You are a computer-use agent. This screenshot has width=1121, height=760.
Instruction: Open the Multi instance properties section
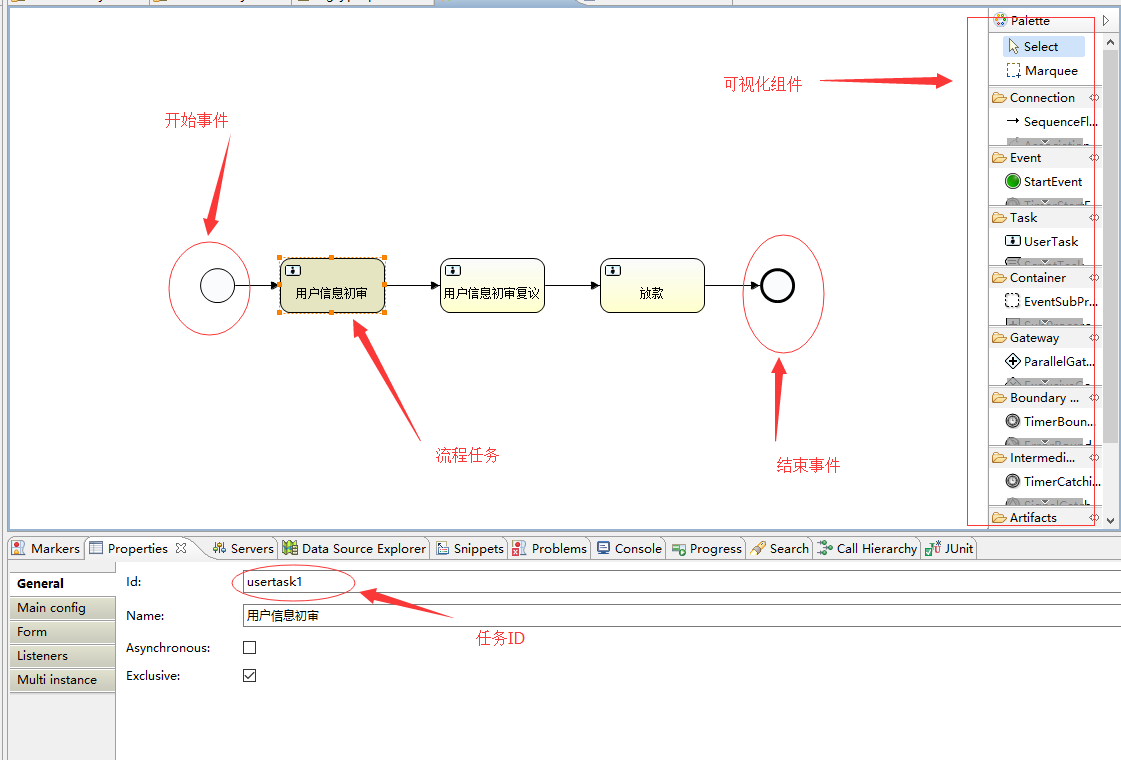coord(62,680)
